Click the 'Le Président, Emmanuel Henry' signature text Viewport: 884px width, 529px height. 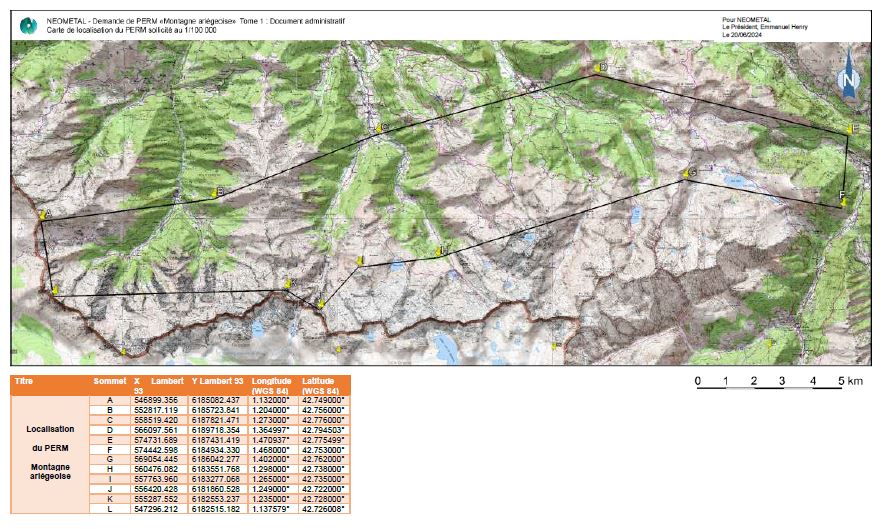click(764, 26)
